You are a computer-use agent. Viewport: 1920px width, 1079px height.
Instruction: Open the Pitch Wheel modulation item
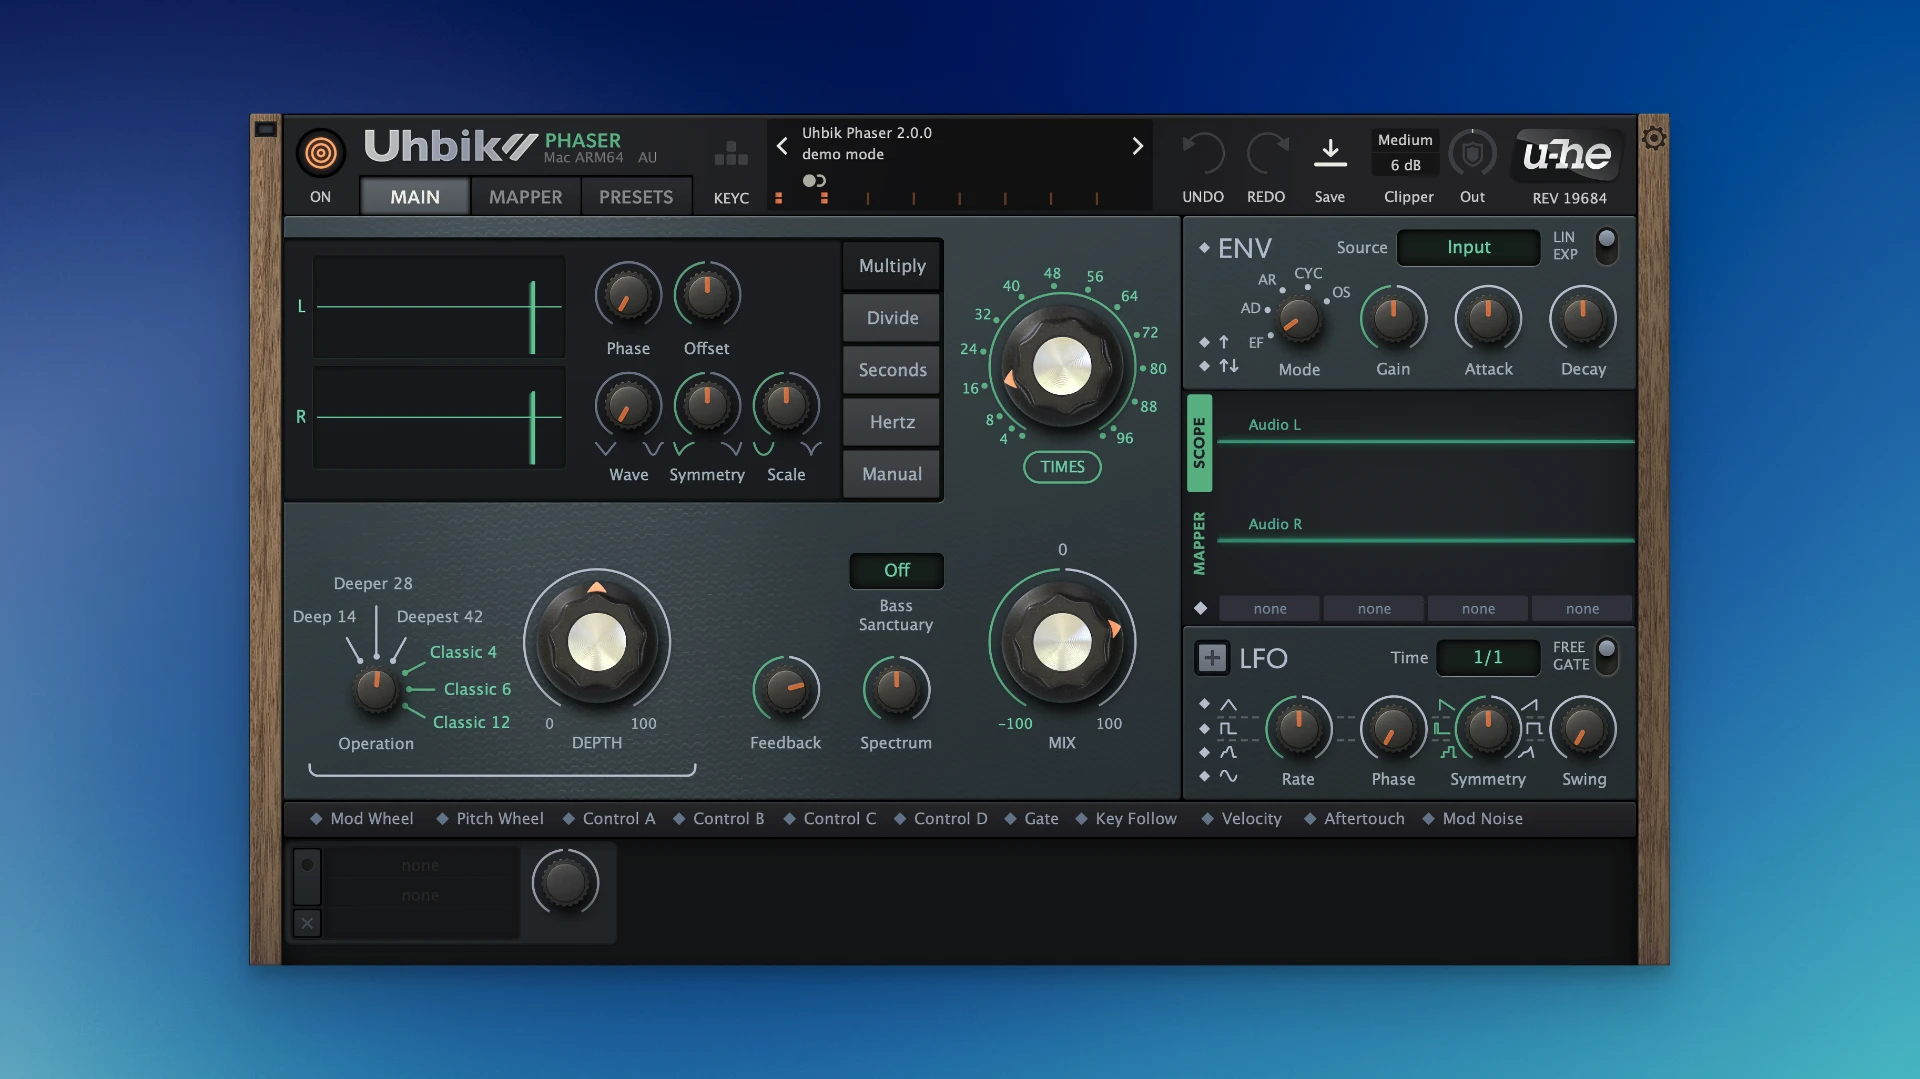pos(490,818)
